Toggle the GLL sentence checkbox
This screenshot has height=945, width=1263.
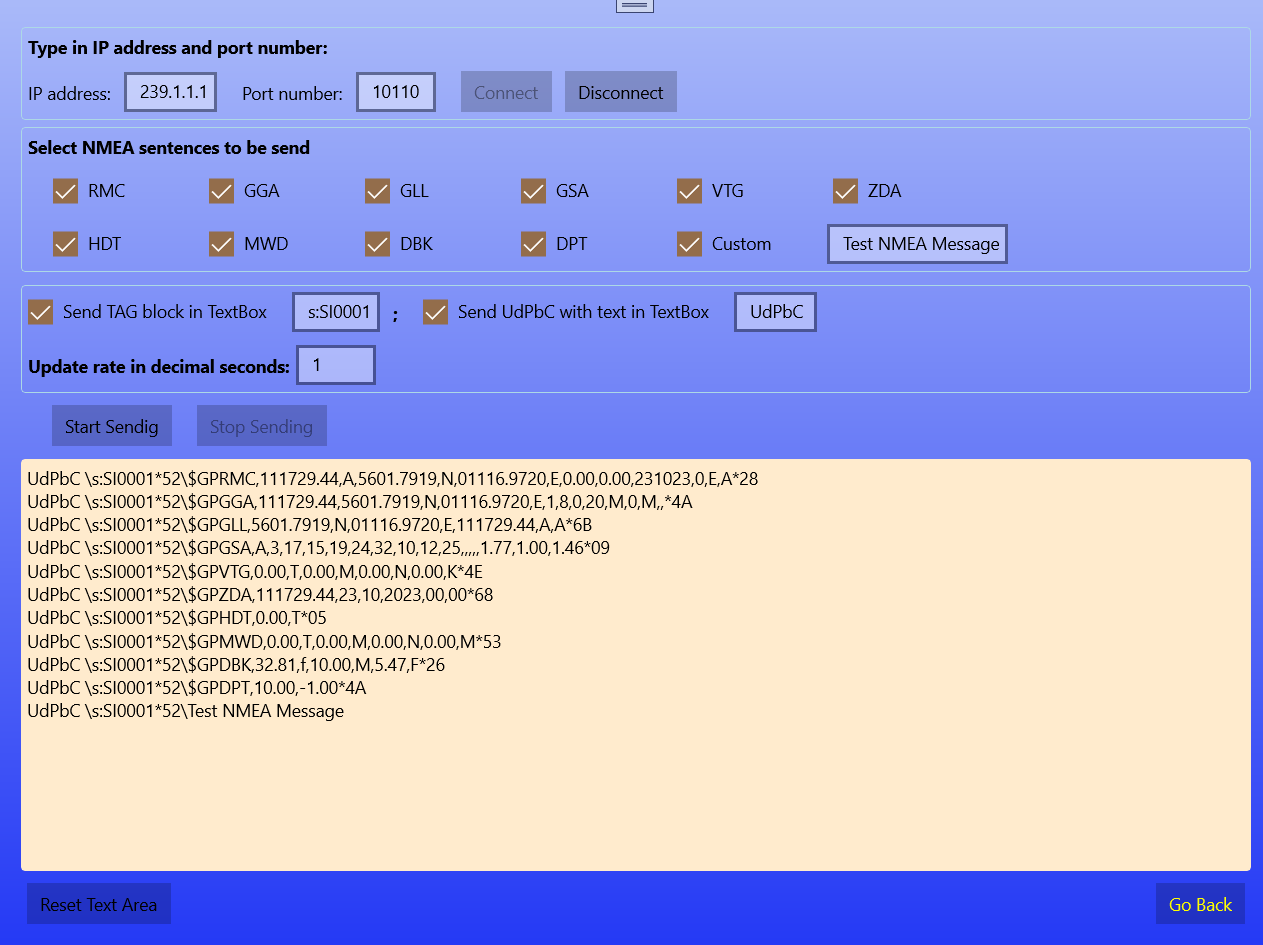377,190
